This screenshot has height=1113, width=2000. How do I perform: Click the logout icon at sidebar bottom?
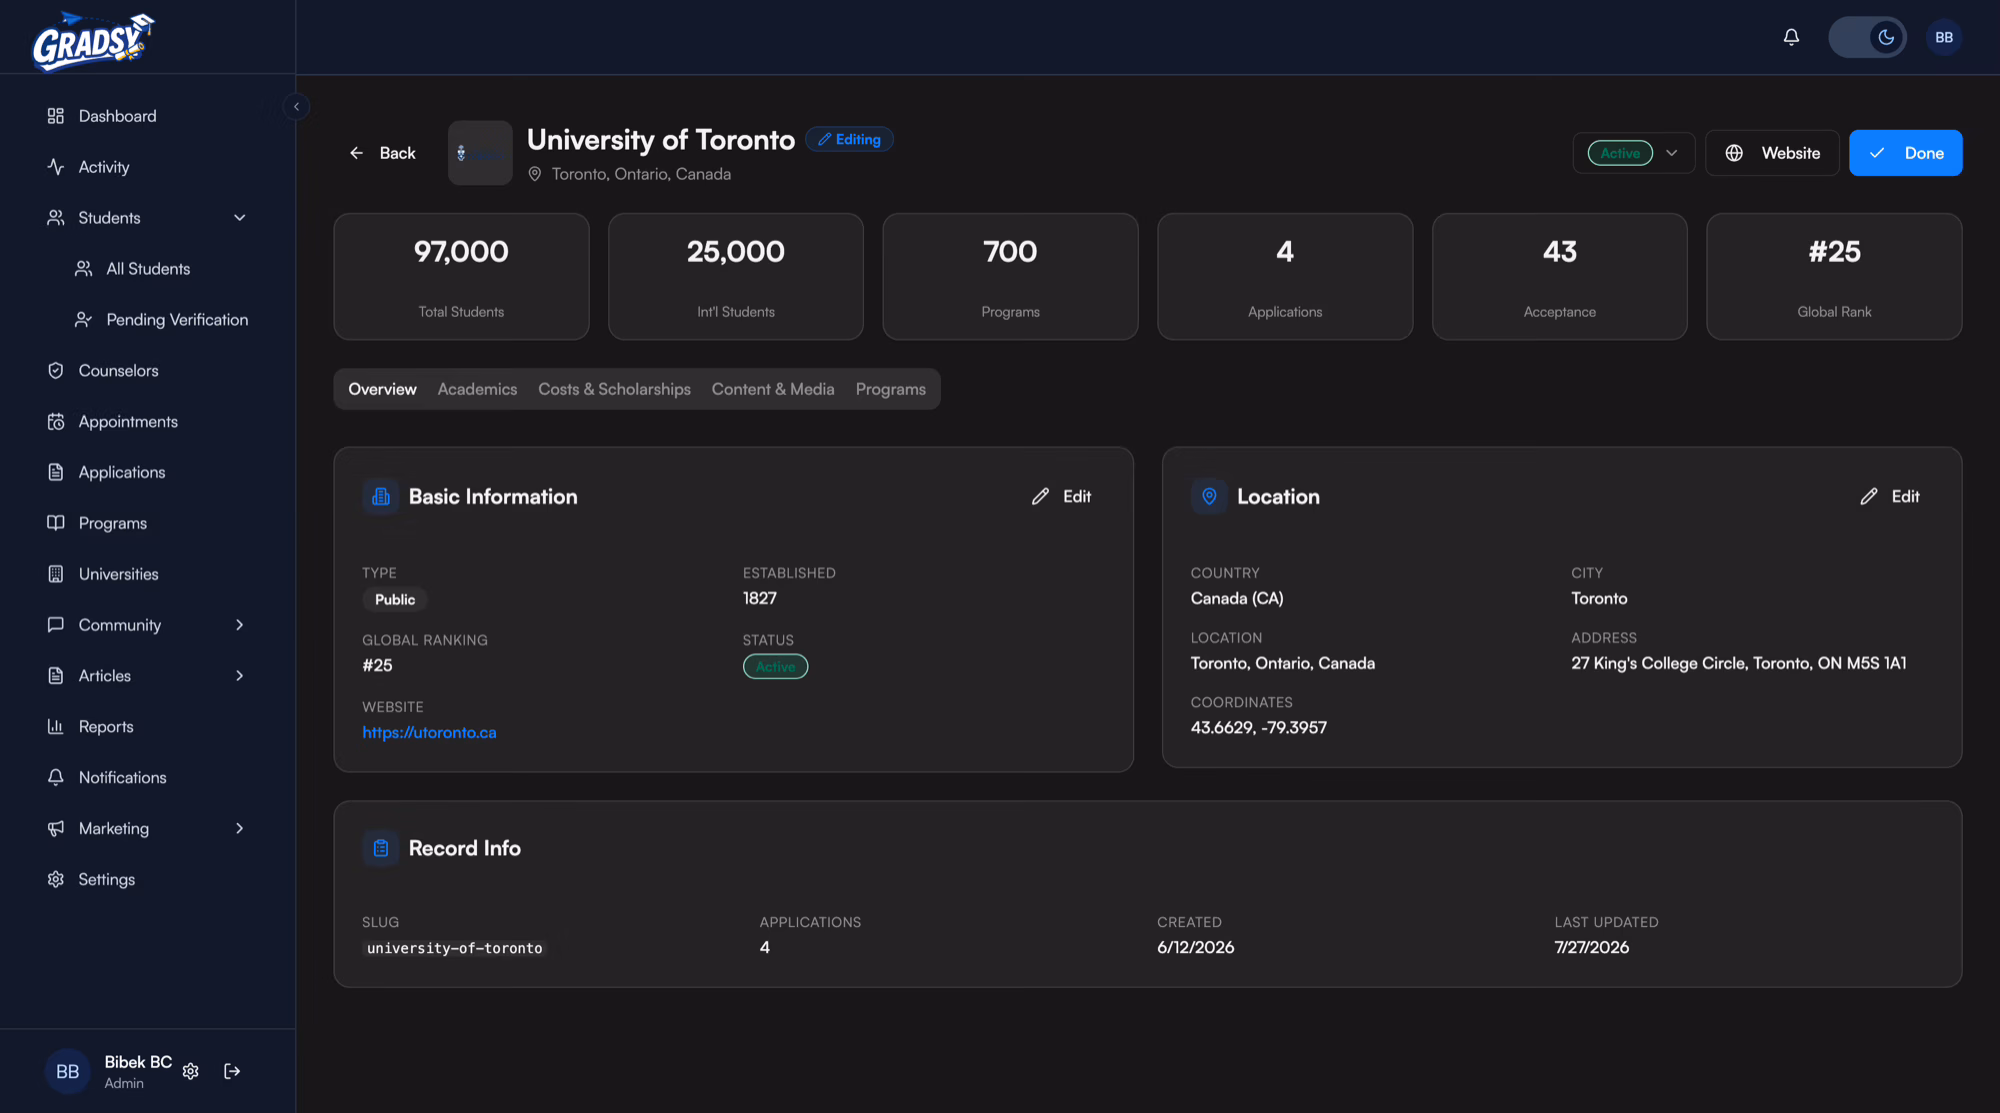point(232,1071)
